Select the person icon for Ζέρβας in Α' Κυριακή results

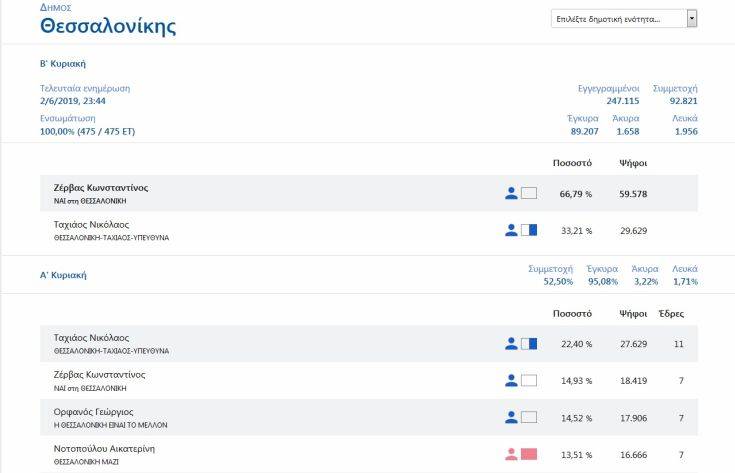(x=511, y=381)
